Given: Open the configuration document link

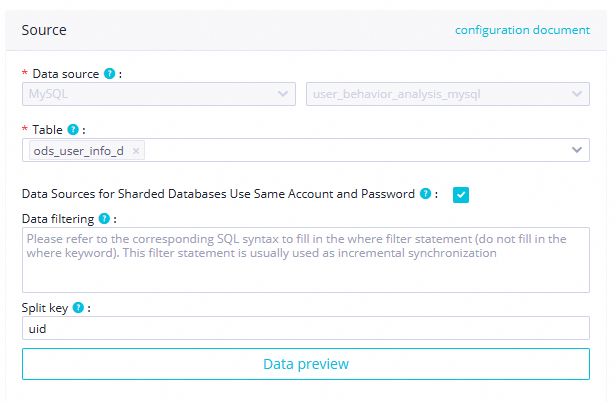Looking at the screenshot, I should [x=522, y=30].
